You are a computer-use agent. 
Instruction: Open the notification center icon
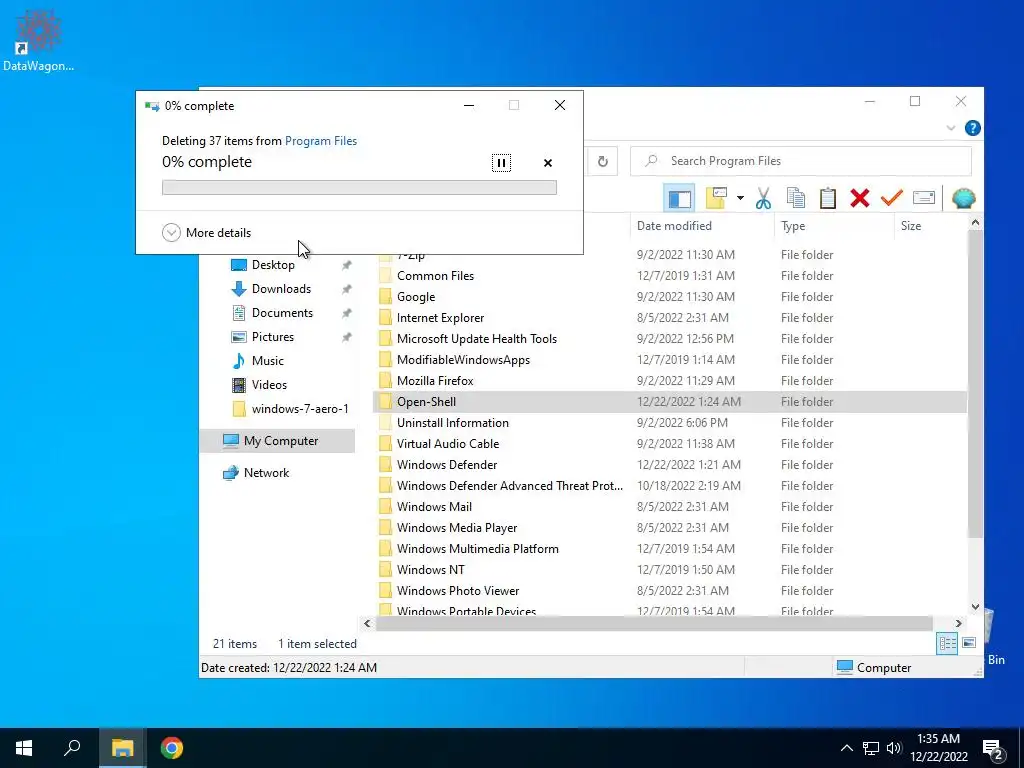click(x=993, y=748)
